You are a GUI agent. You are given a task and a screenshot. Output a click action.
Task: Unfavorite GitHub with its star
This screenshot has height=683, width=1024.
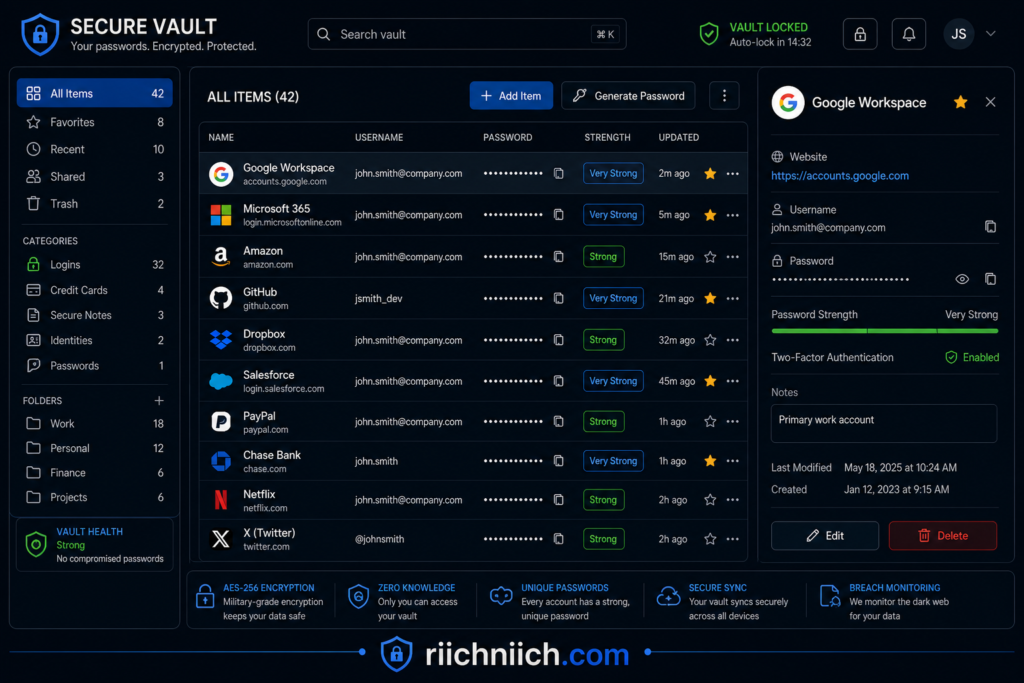coord(711,298)
